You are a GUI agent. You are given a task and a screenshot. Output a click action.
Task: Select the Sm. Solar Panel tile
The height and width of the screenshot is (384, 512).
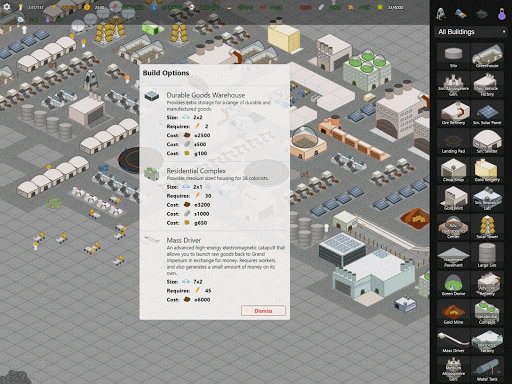point(487,113)
